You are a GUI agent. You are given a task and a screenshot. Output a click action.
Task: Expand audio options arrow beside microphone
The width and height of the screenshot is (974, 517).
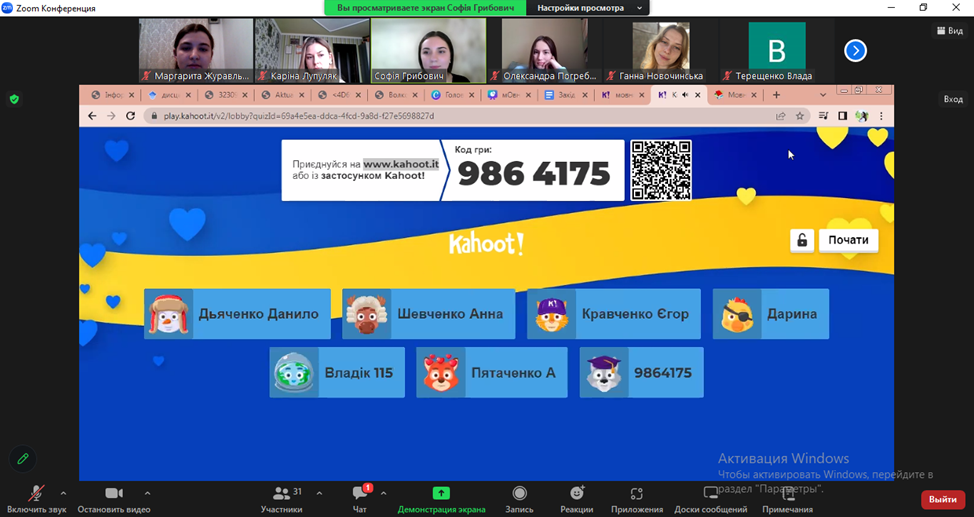[x=63, y=493]
